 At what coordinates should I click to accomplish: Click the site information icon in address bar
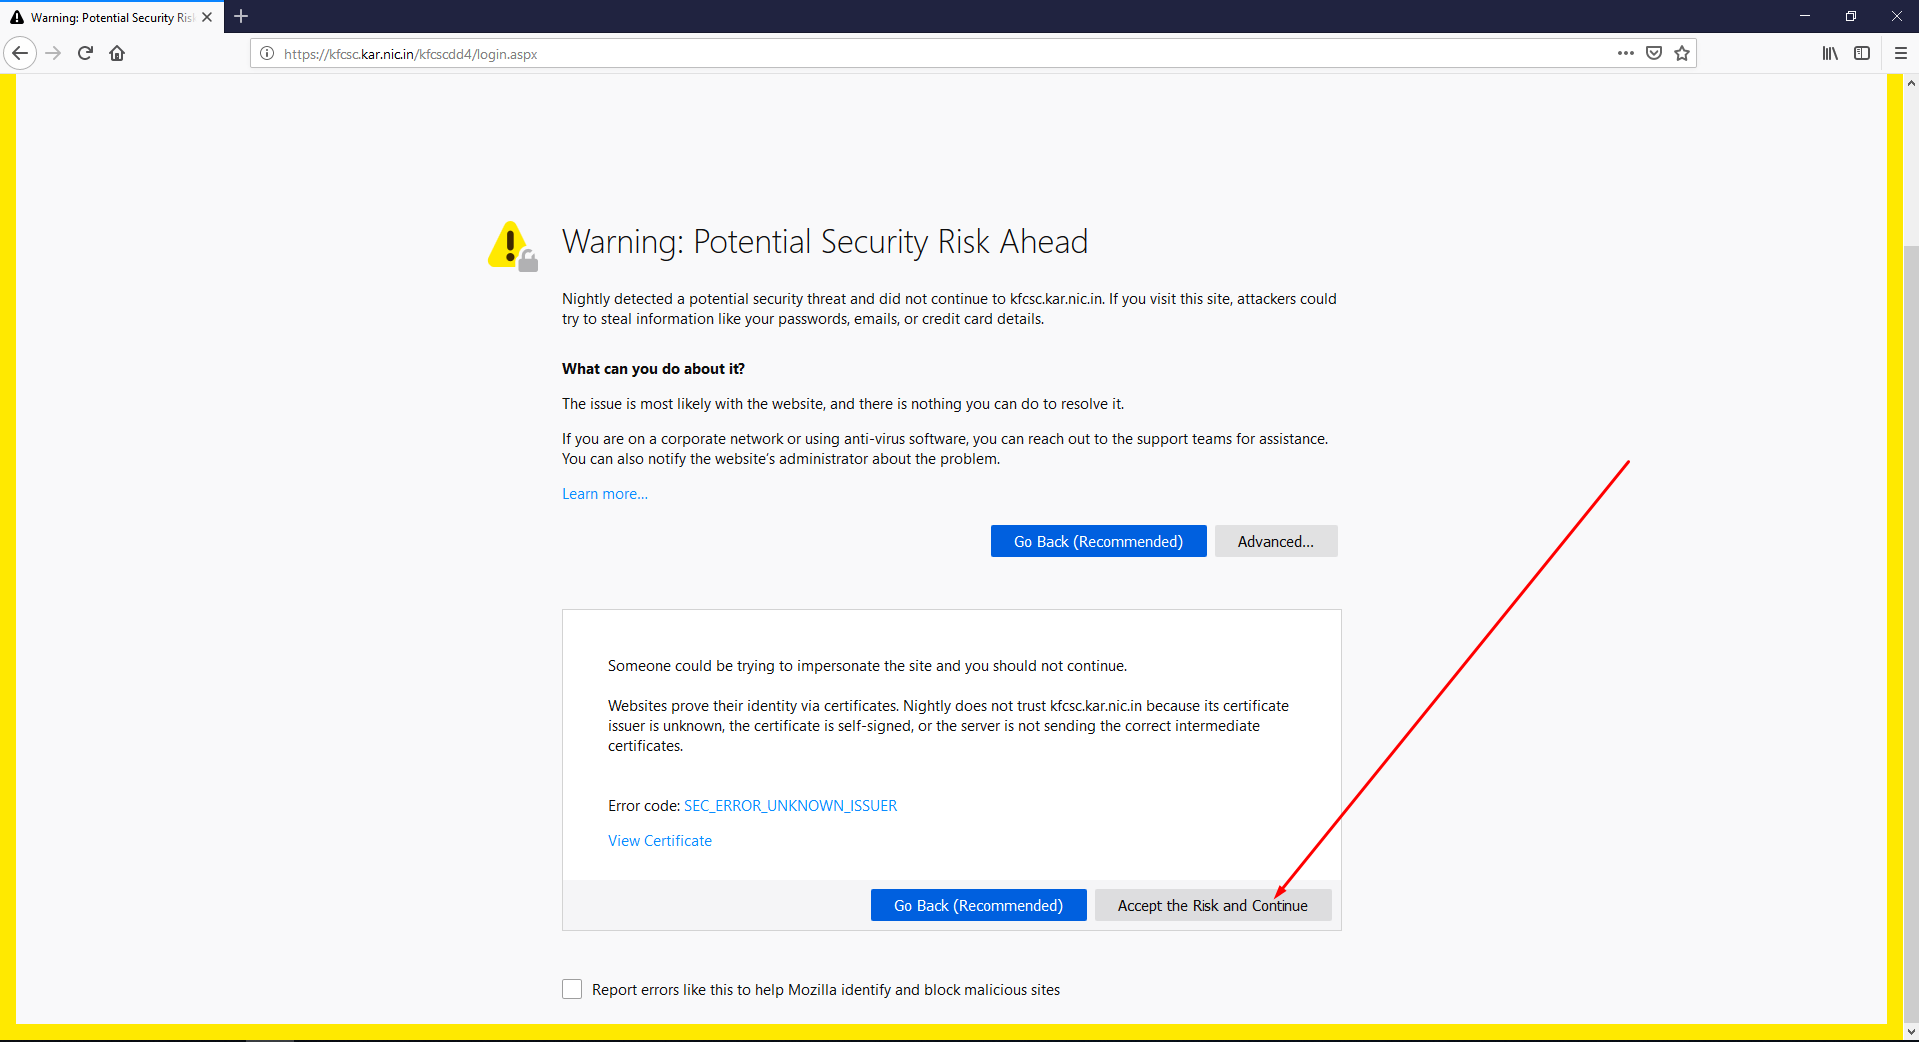(x=267, y=54)
